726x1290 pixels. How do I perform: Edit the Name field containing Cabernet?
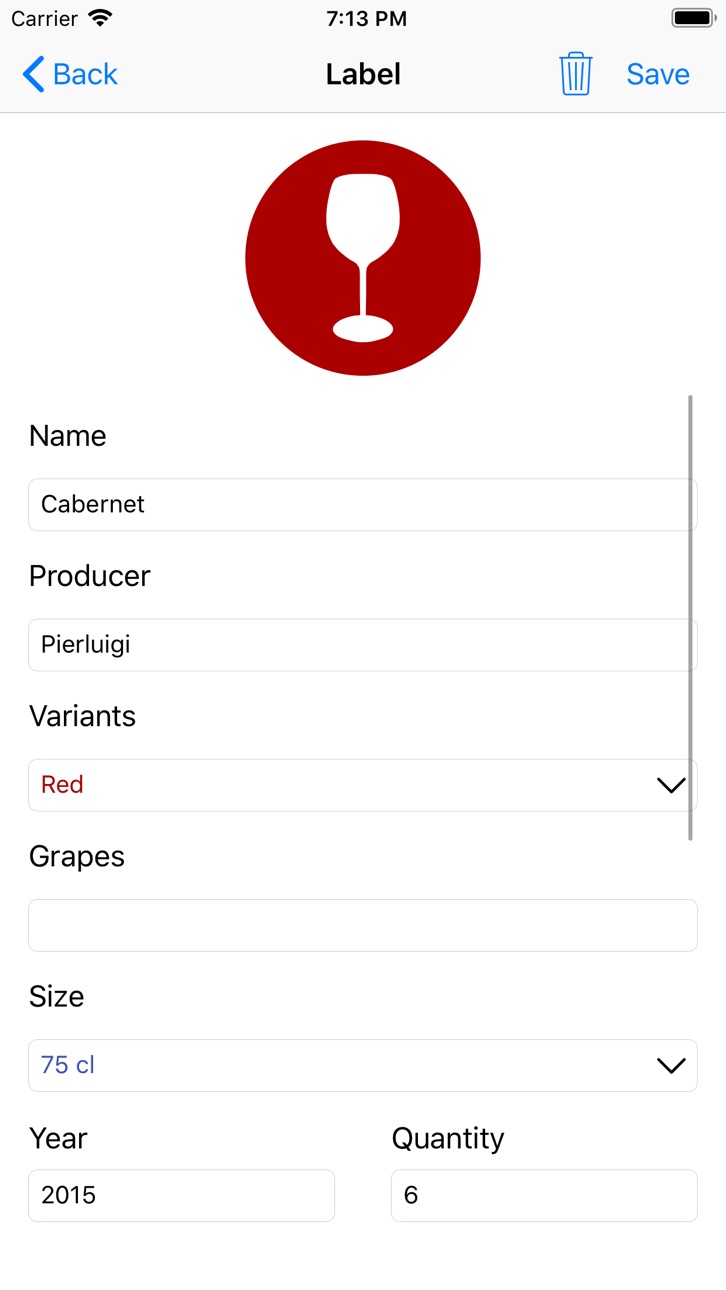[x=363, y=505]
